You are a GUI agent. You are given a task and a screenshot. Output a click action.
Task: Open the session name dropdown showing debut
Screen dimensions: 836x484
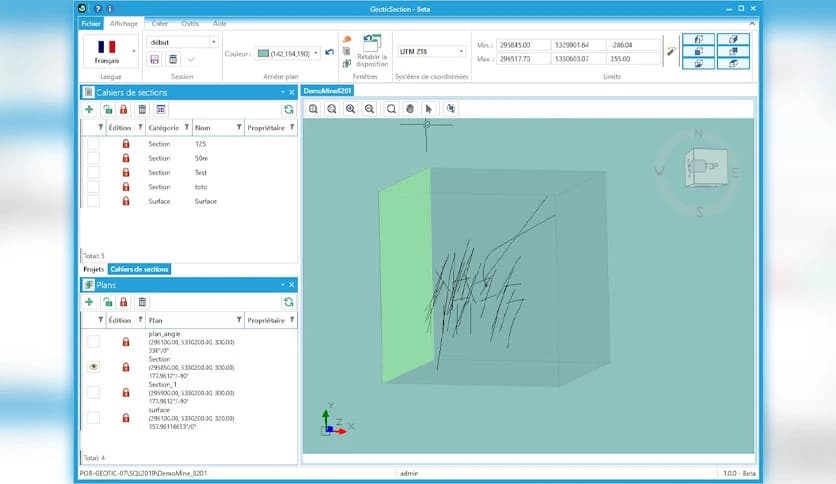click(x=214, y=42)
